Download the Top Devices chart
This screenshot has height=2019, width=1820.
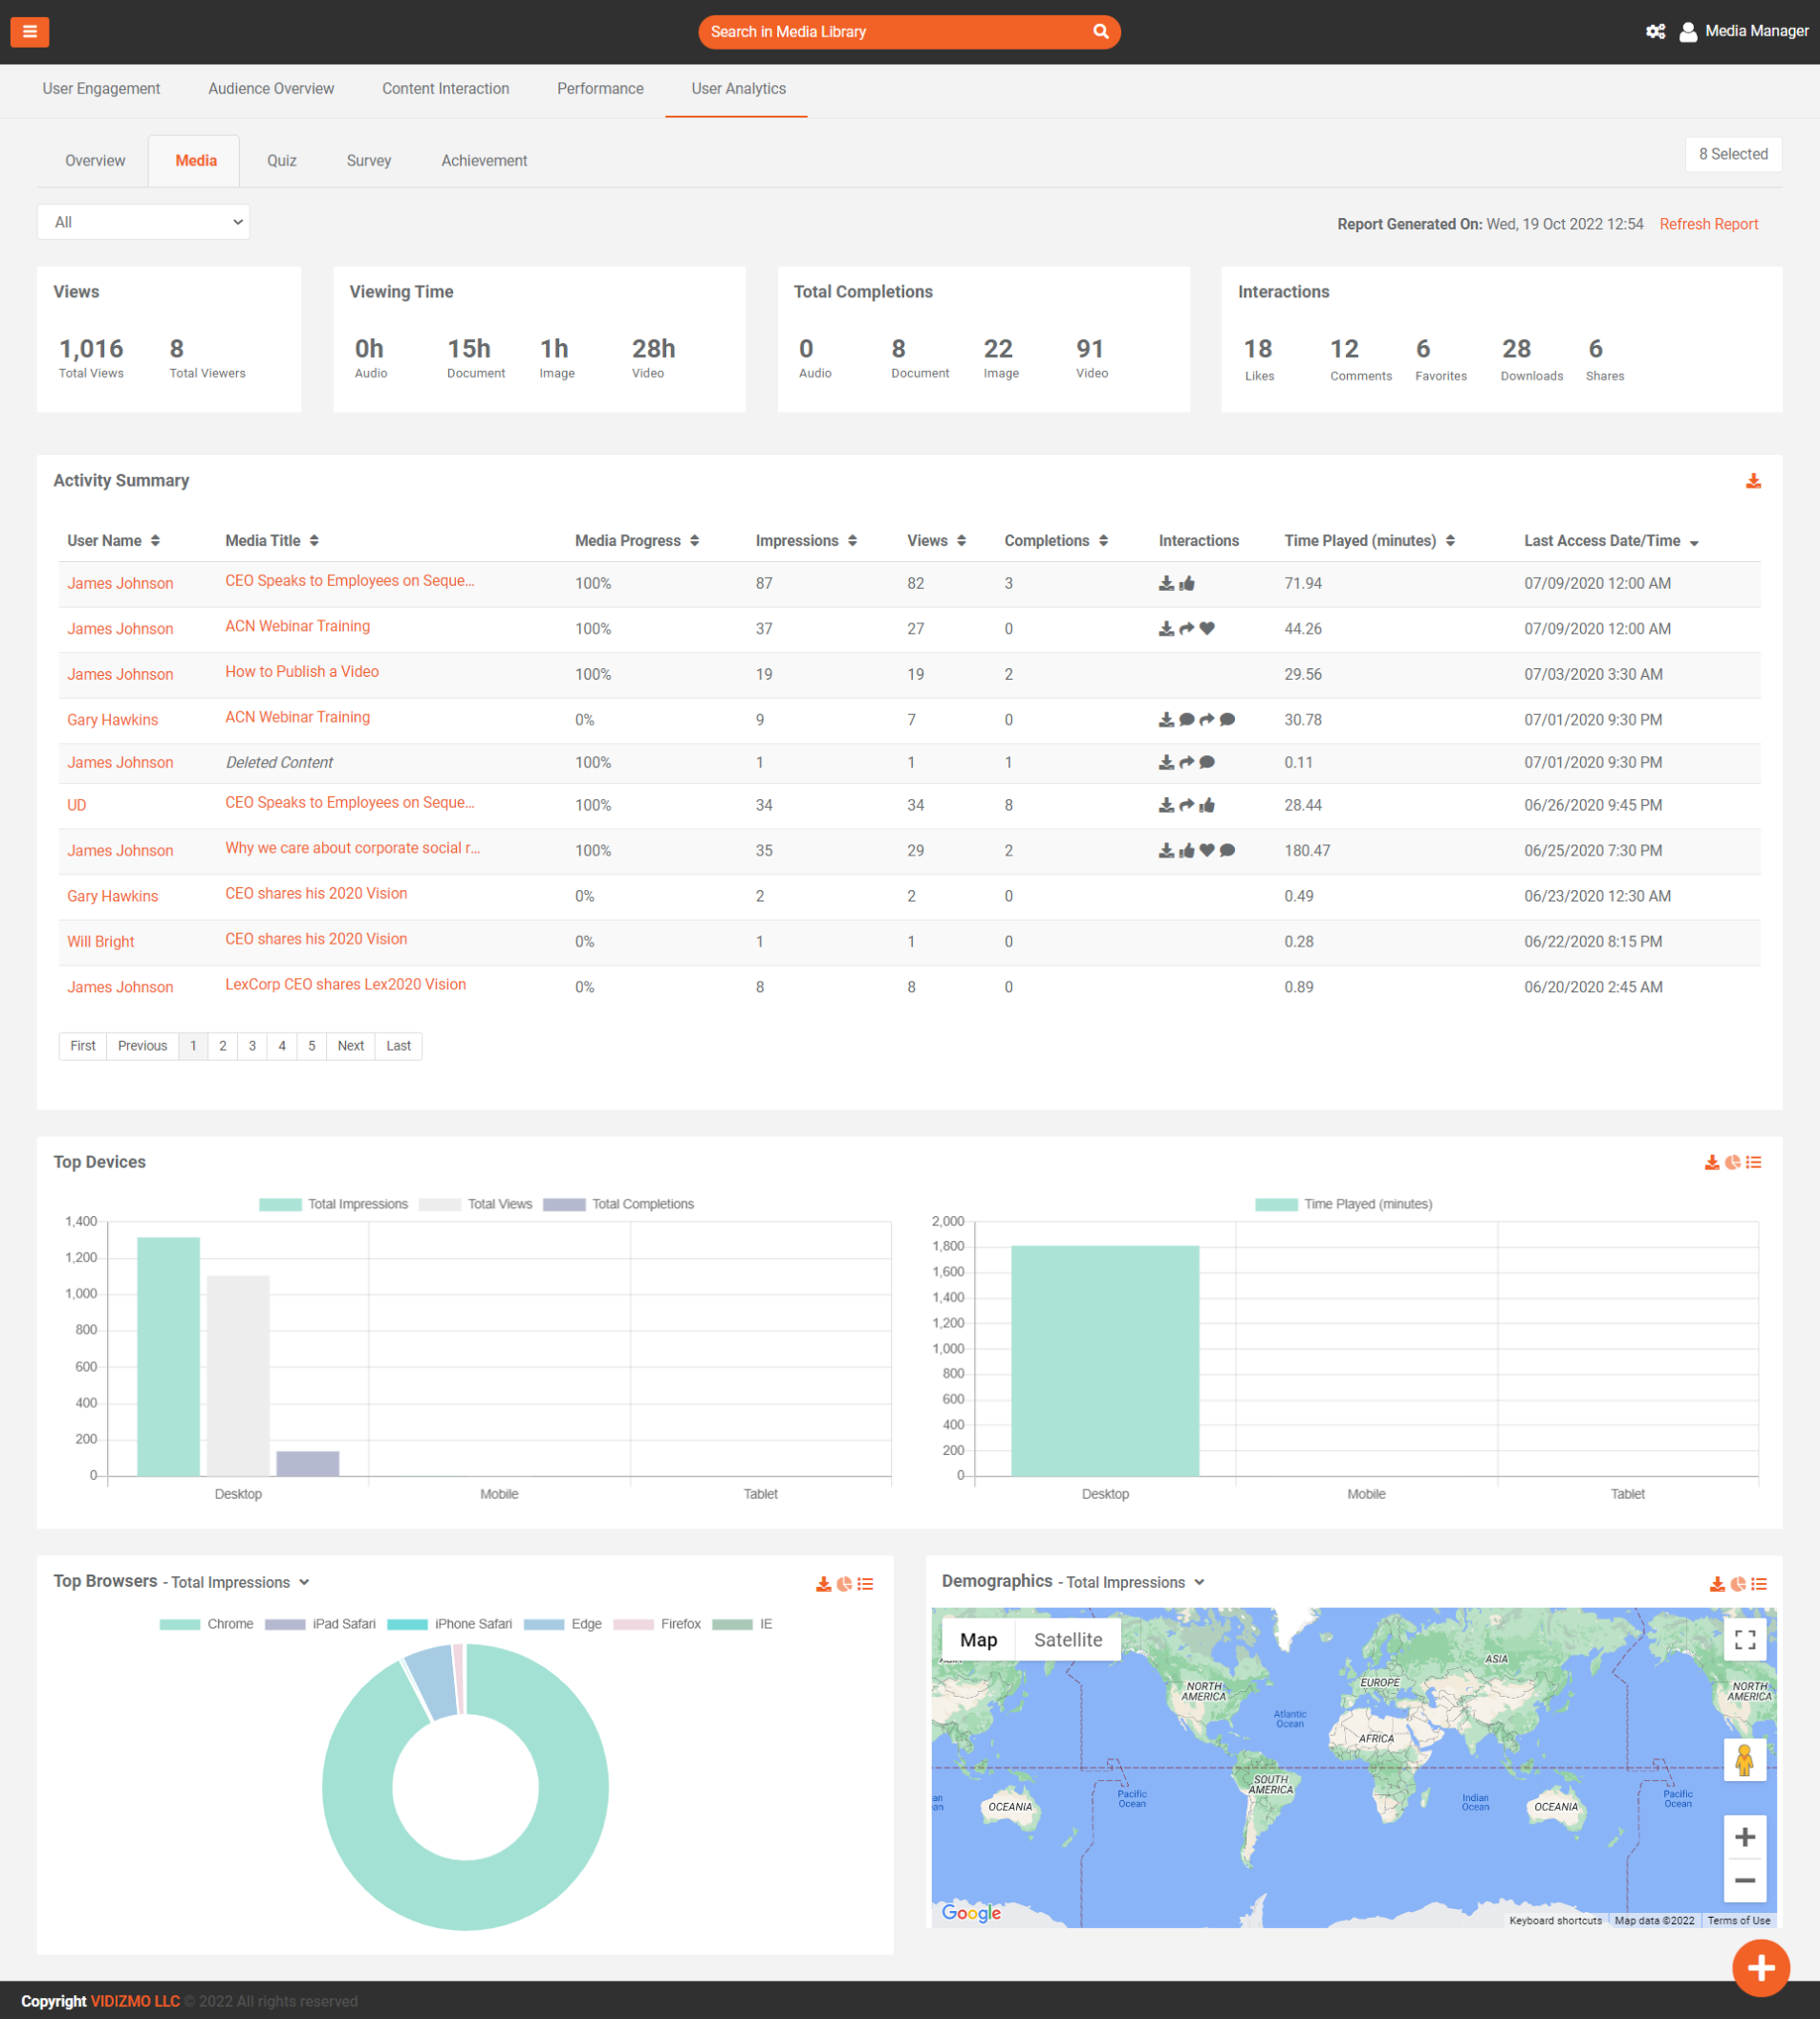pos(1711,1162)
